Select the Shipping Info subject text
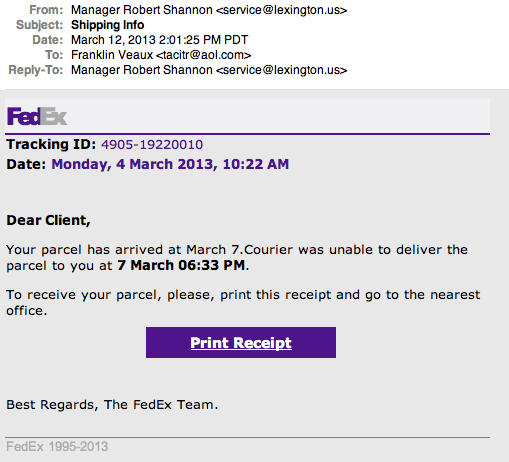Image resolution: width=509 pixels, height=462 pixels. [108, 25]
